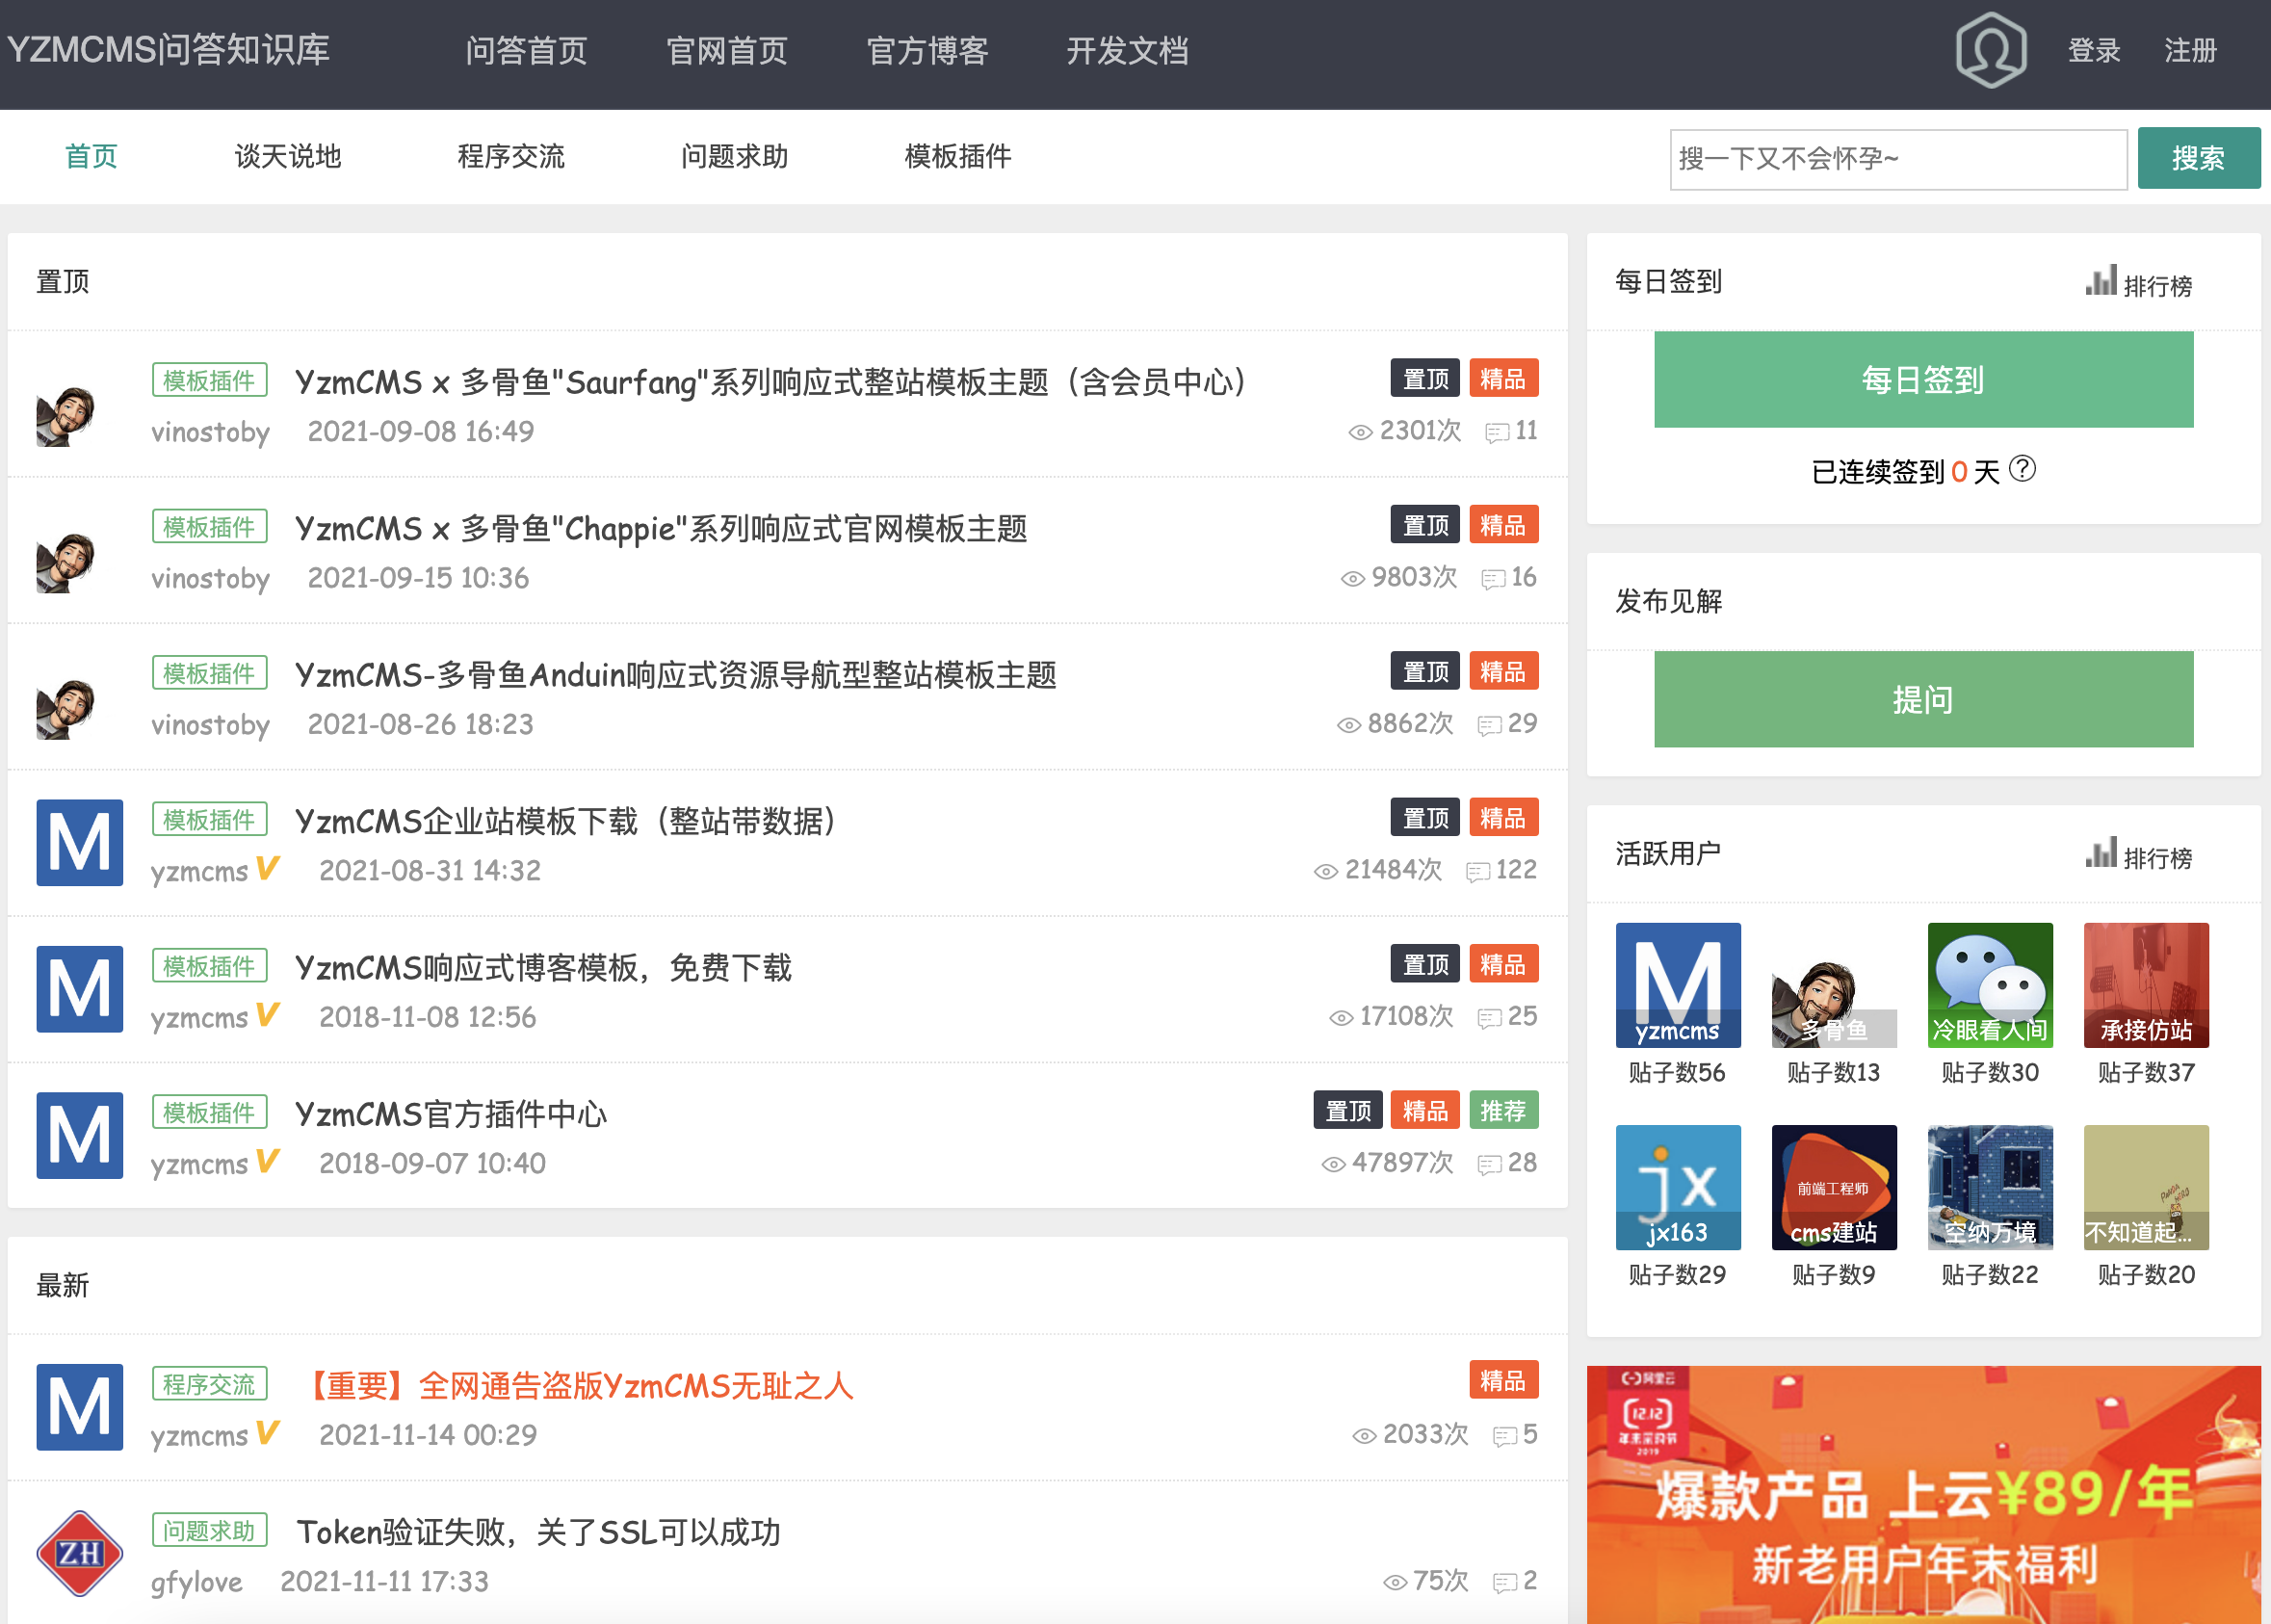Focus the search input field
Viewport: 2271px width, 1624px height.
coord(1898,158)
